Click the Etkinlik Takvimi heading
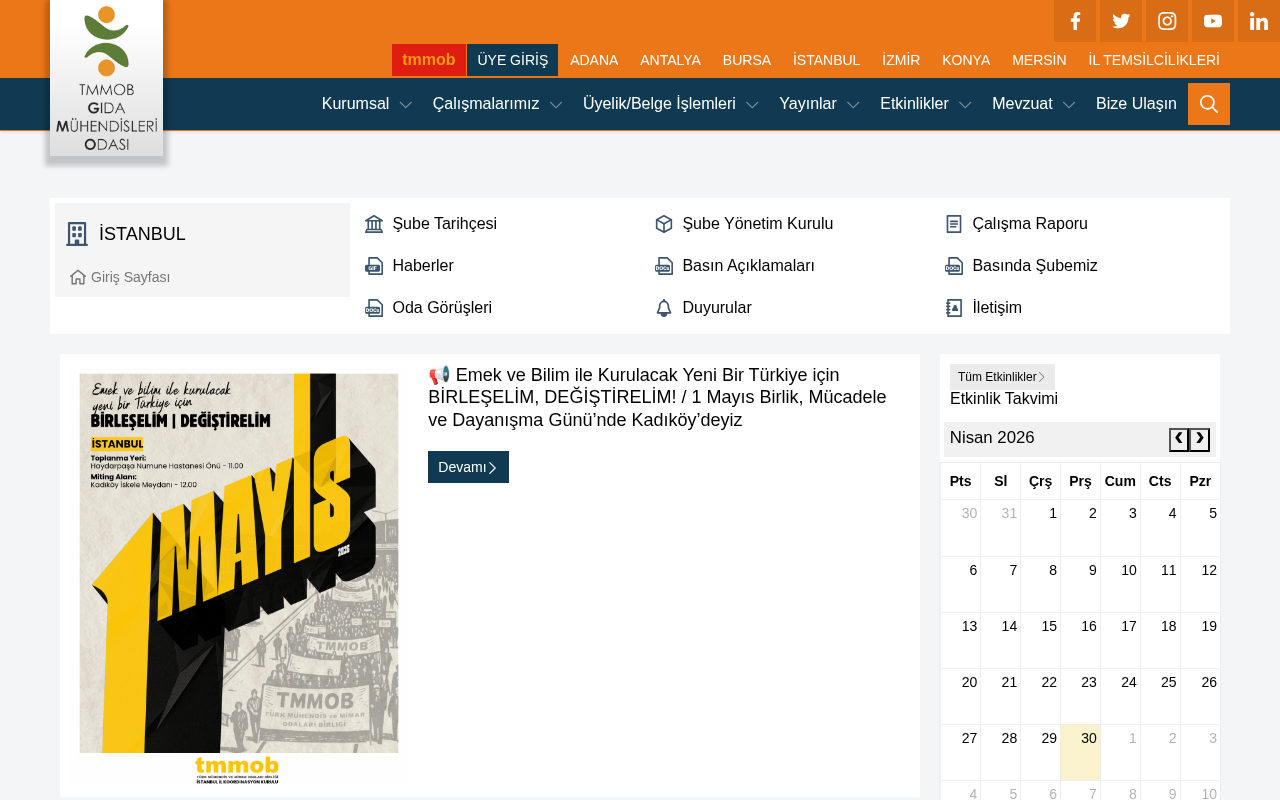Screen dimensions: 1280x800 pyautogui.click(x=1004, y=399)
